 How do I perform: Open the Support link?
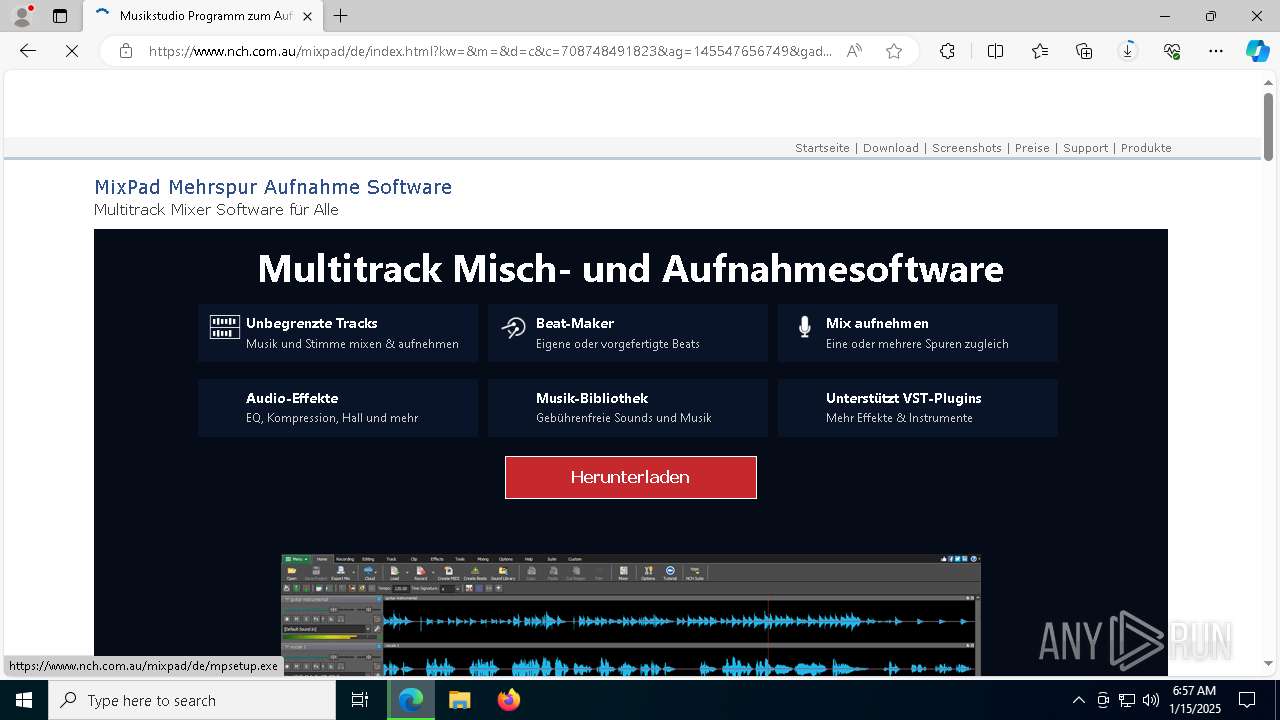[x=1086, y=148]
